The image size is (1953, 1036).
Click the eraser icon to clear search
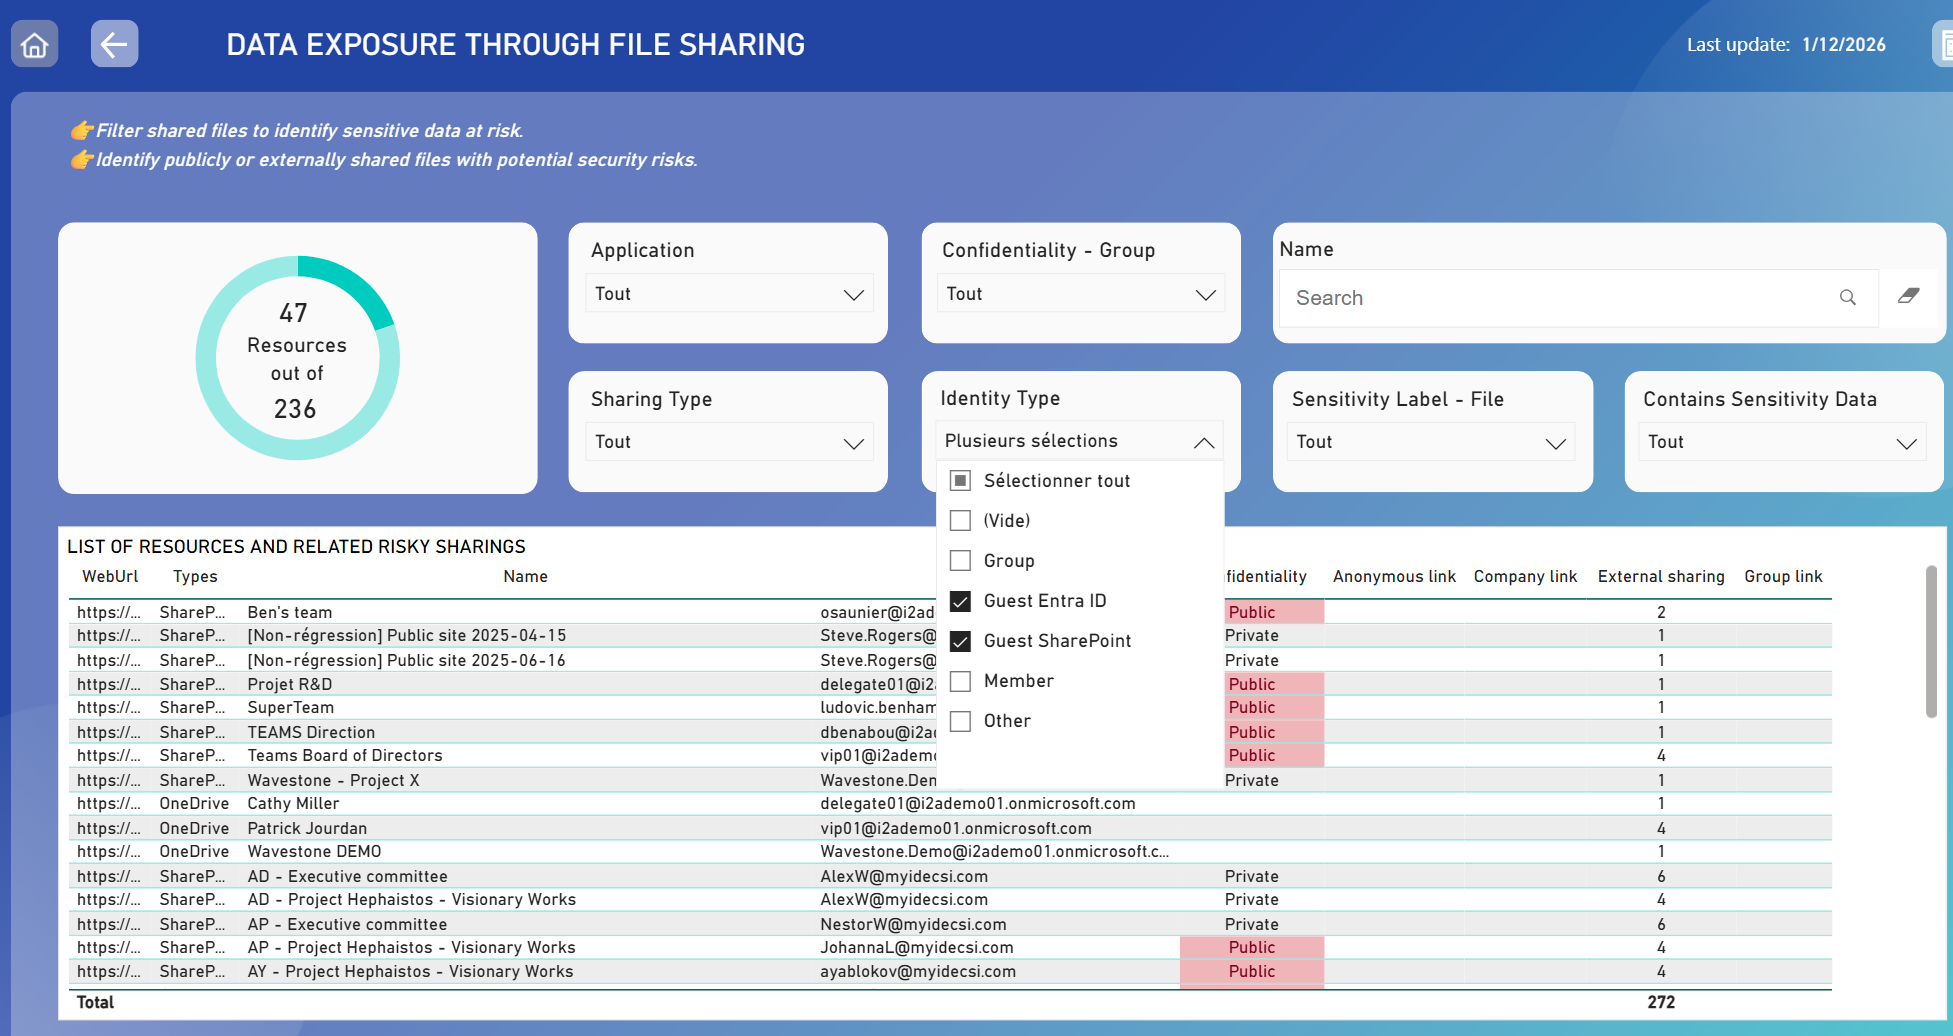point(1908,296)
